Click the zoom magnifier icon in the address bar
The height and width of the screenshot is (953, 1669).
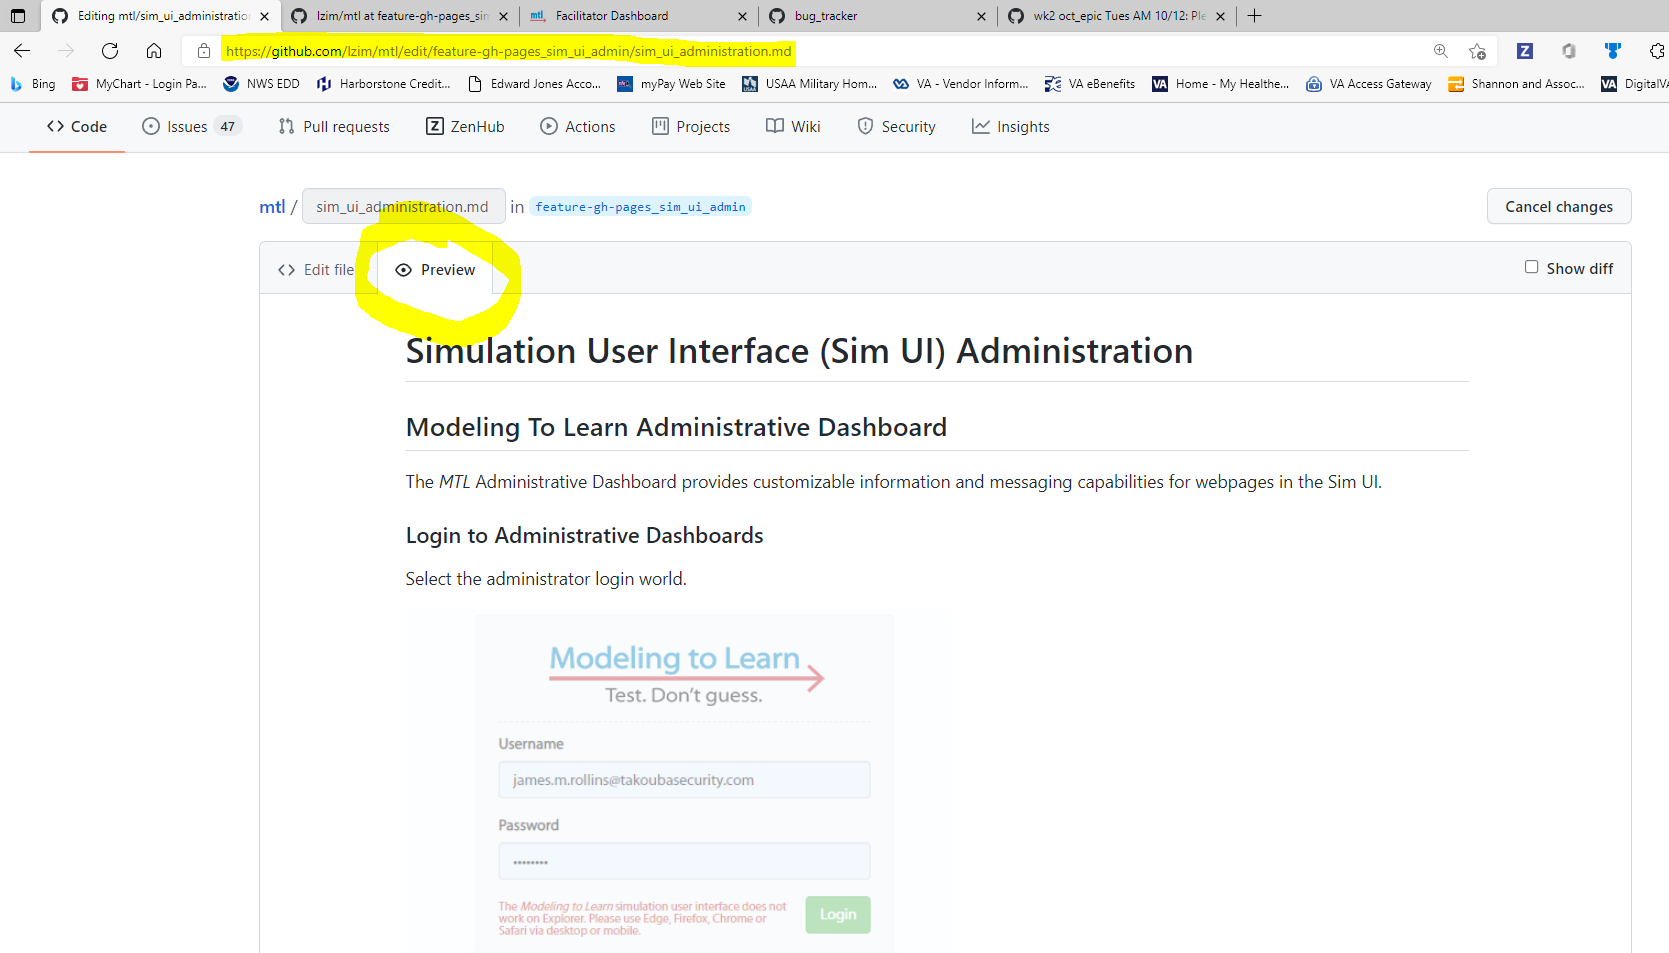click(1440, 50)
